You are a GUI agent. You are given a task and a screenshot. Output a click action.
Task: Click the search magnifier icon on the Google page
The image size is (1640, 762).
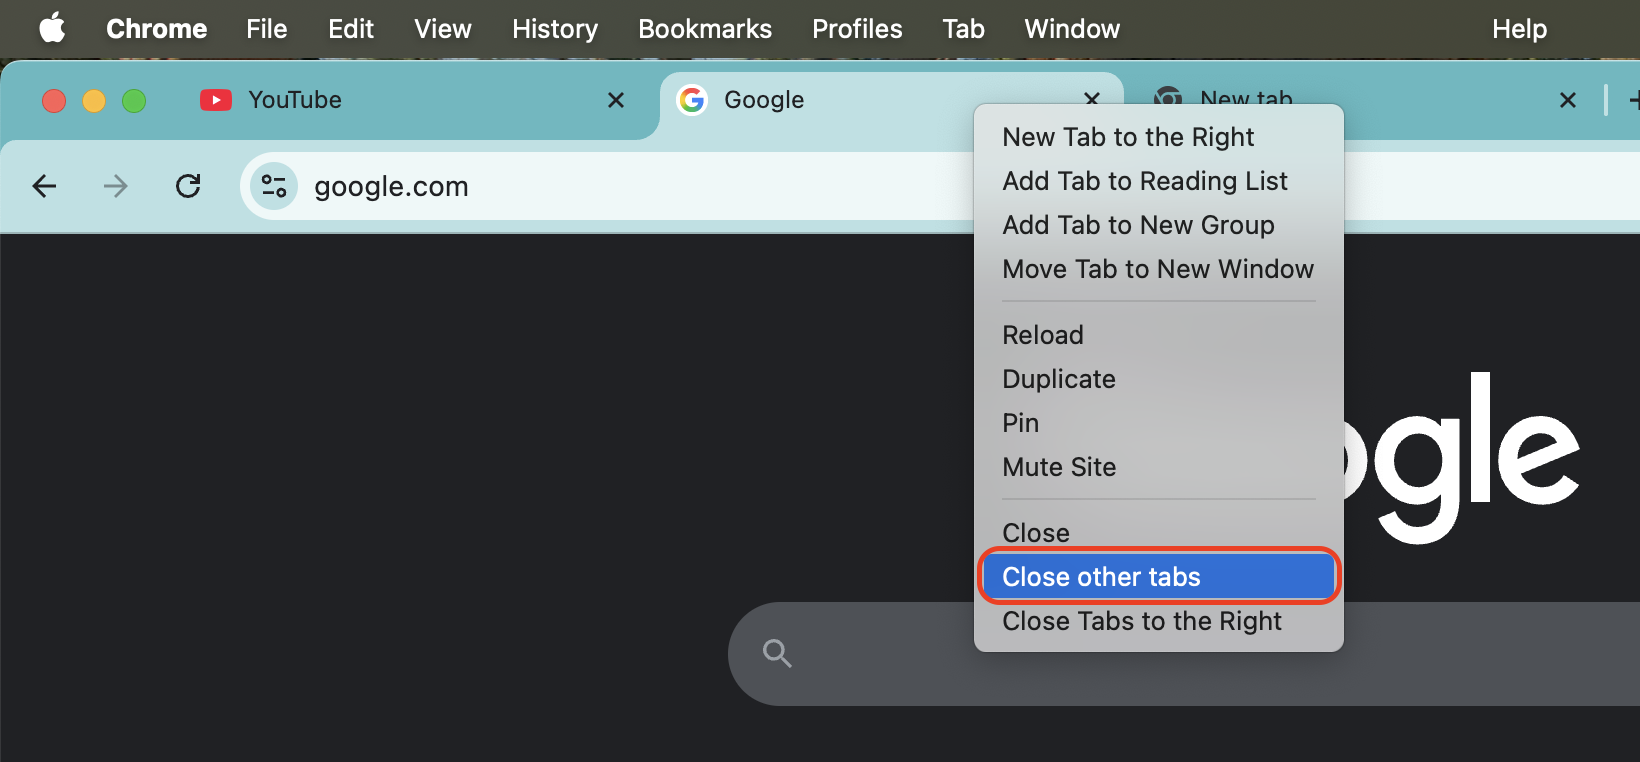[777, 653]
